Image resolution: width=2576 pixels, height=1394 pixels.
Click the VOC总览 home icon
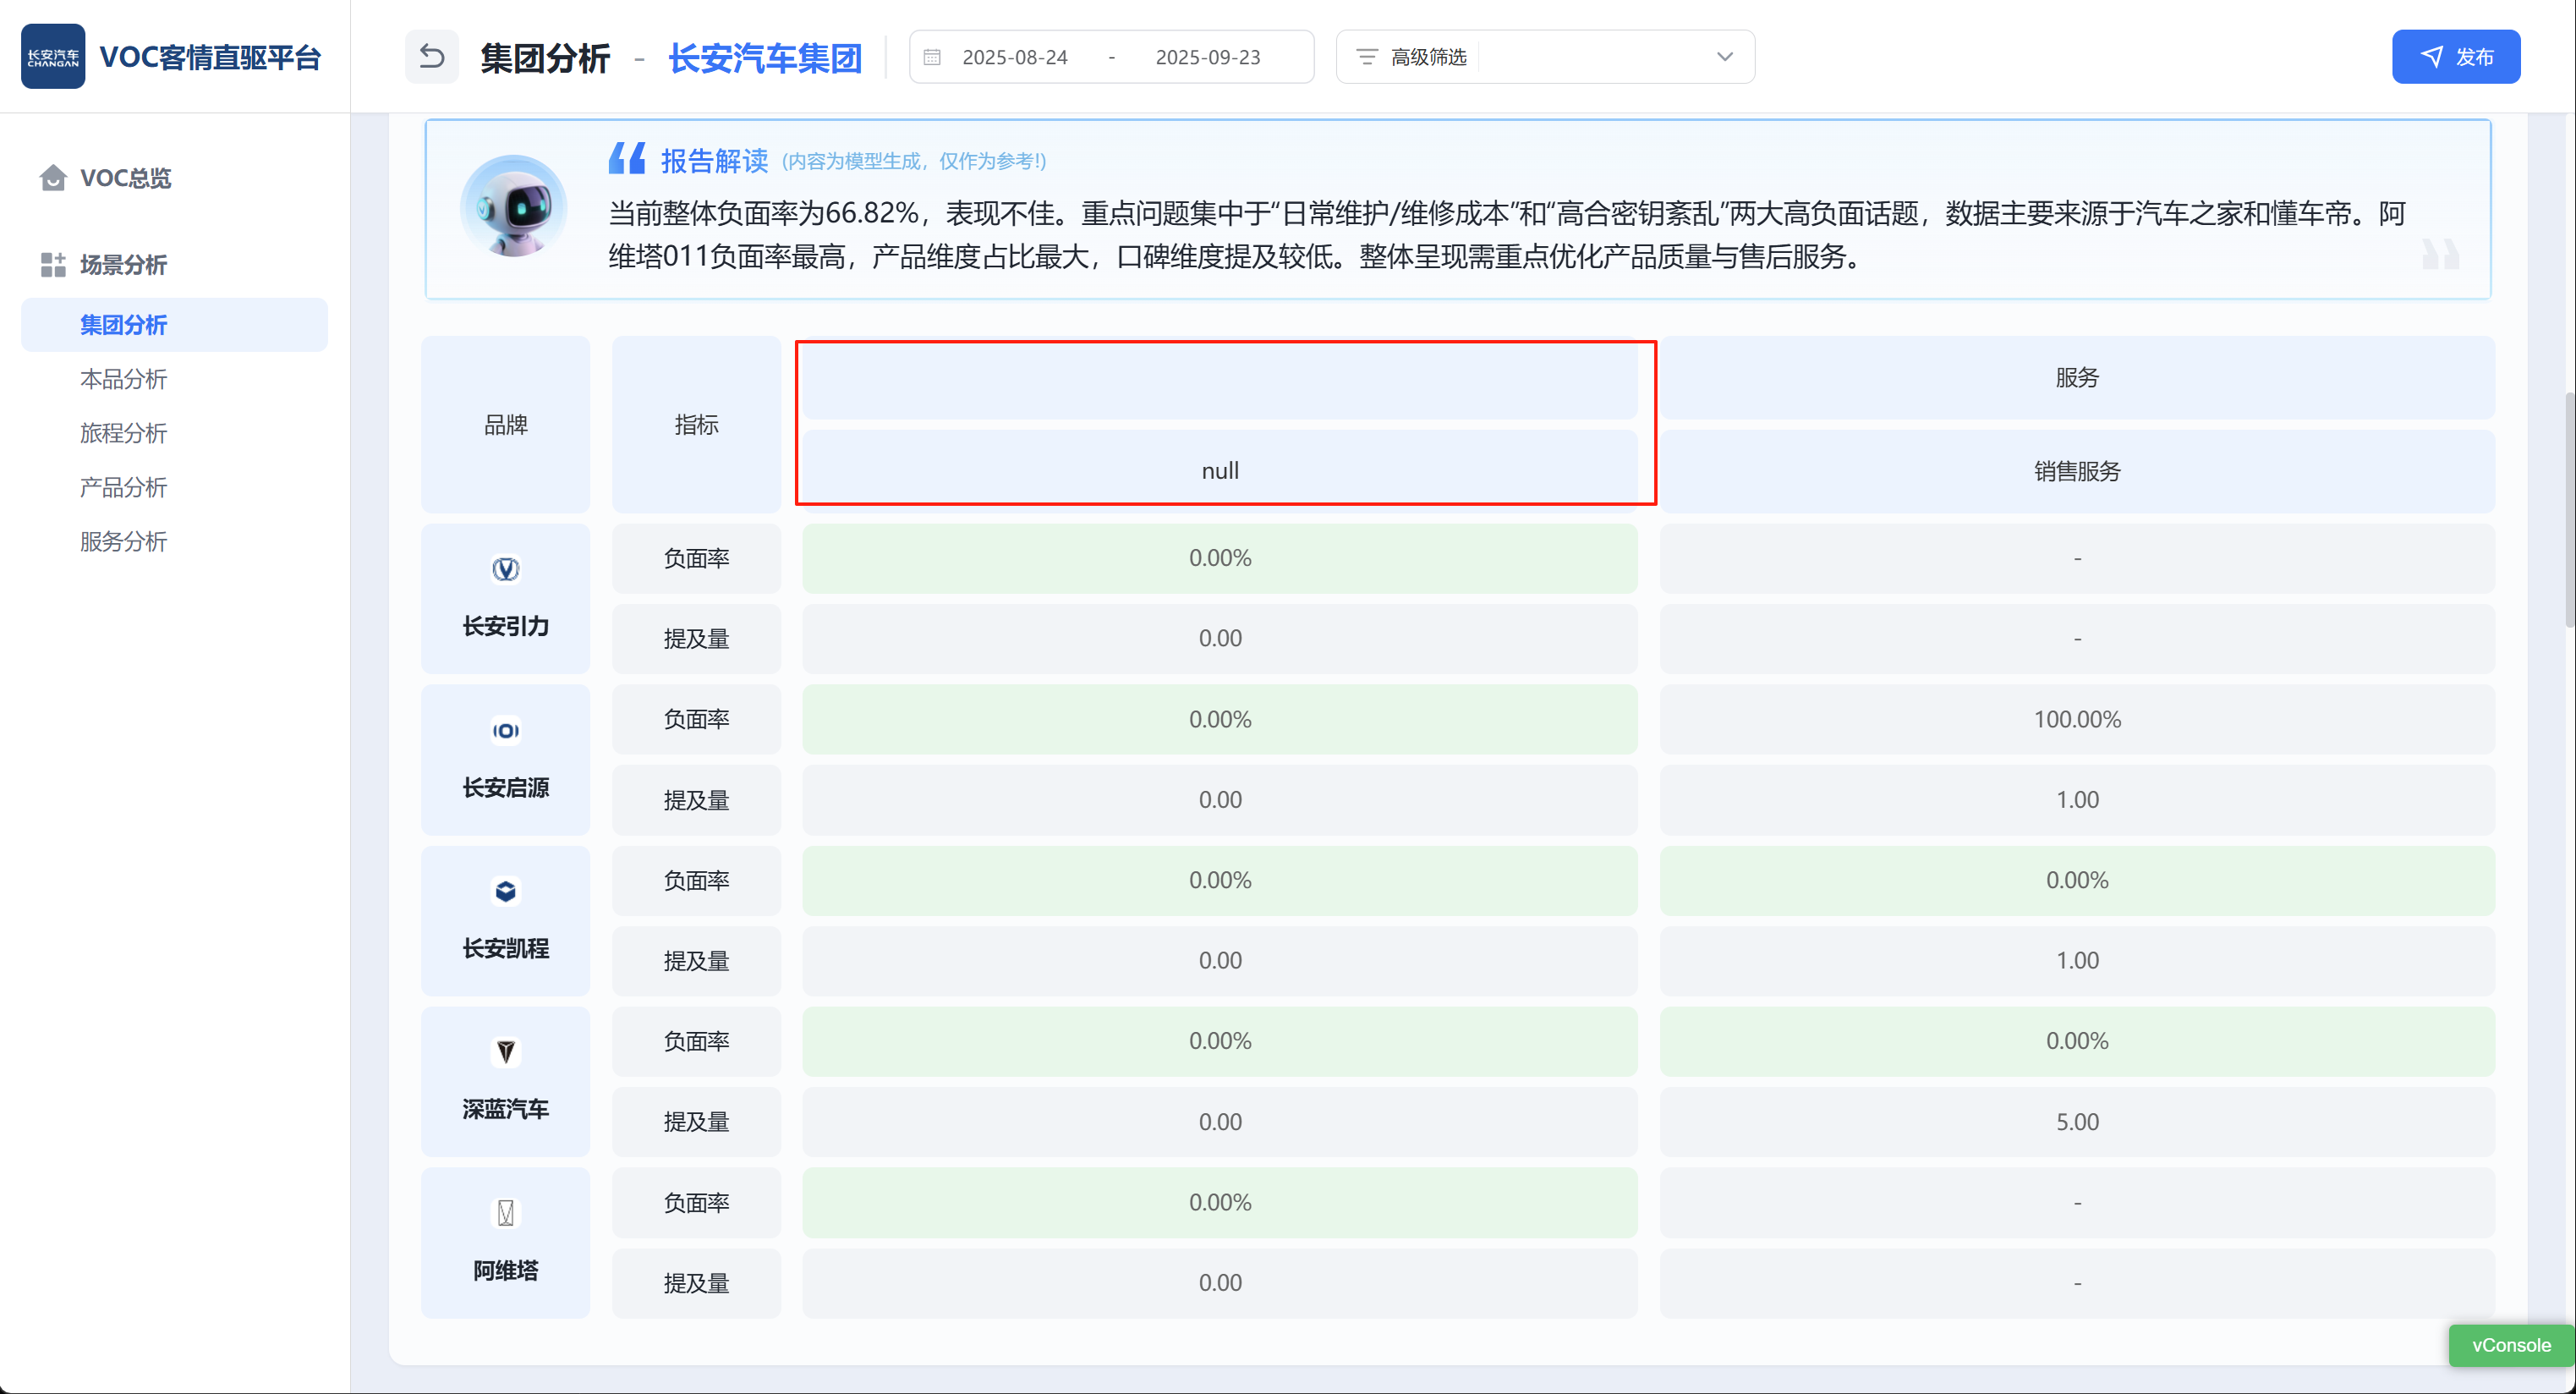[x=53, y=178]
